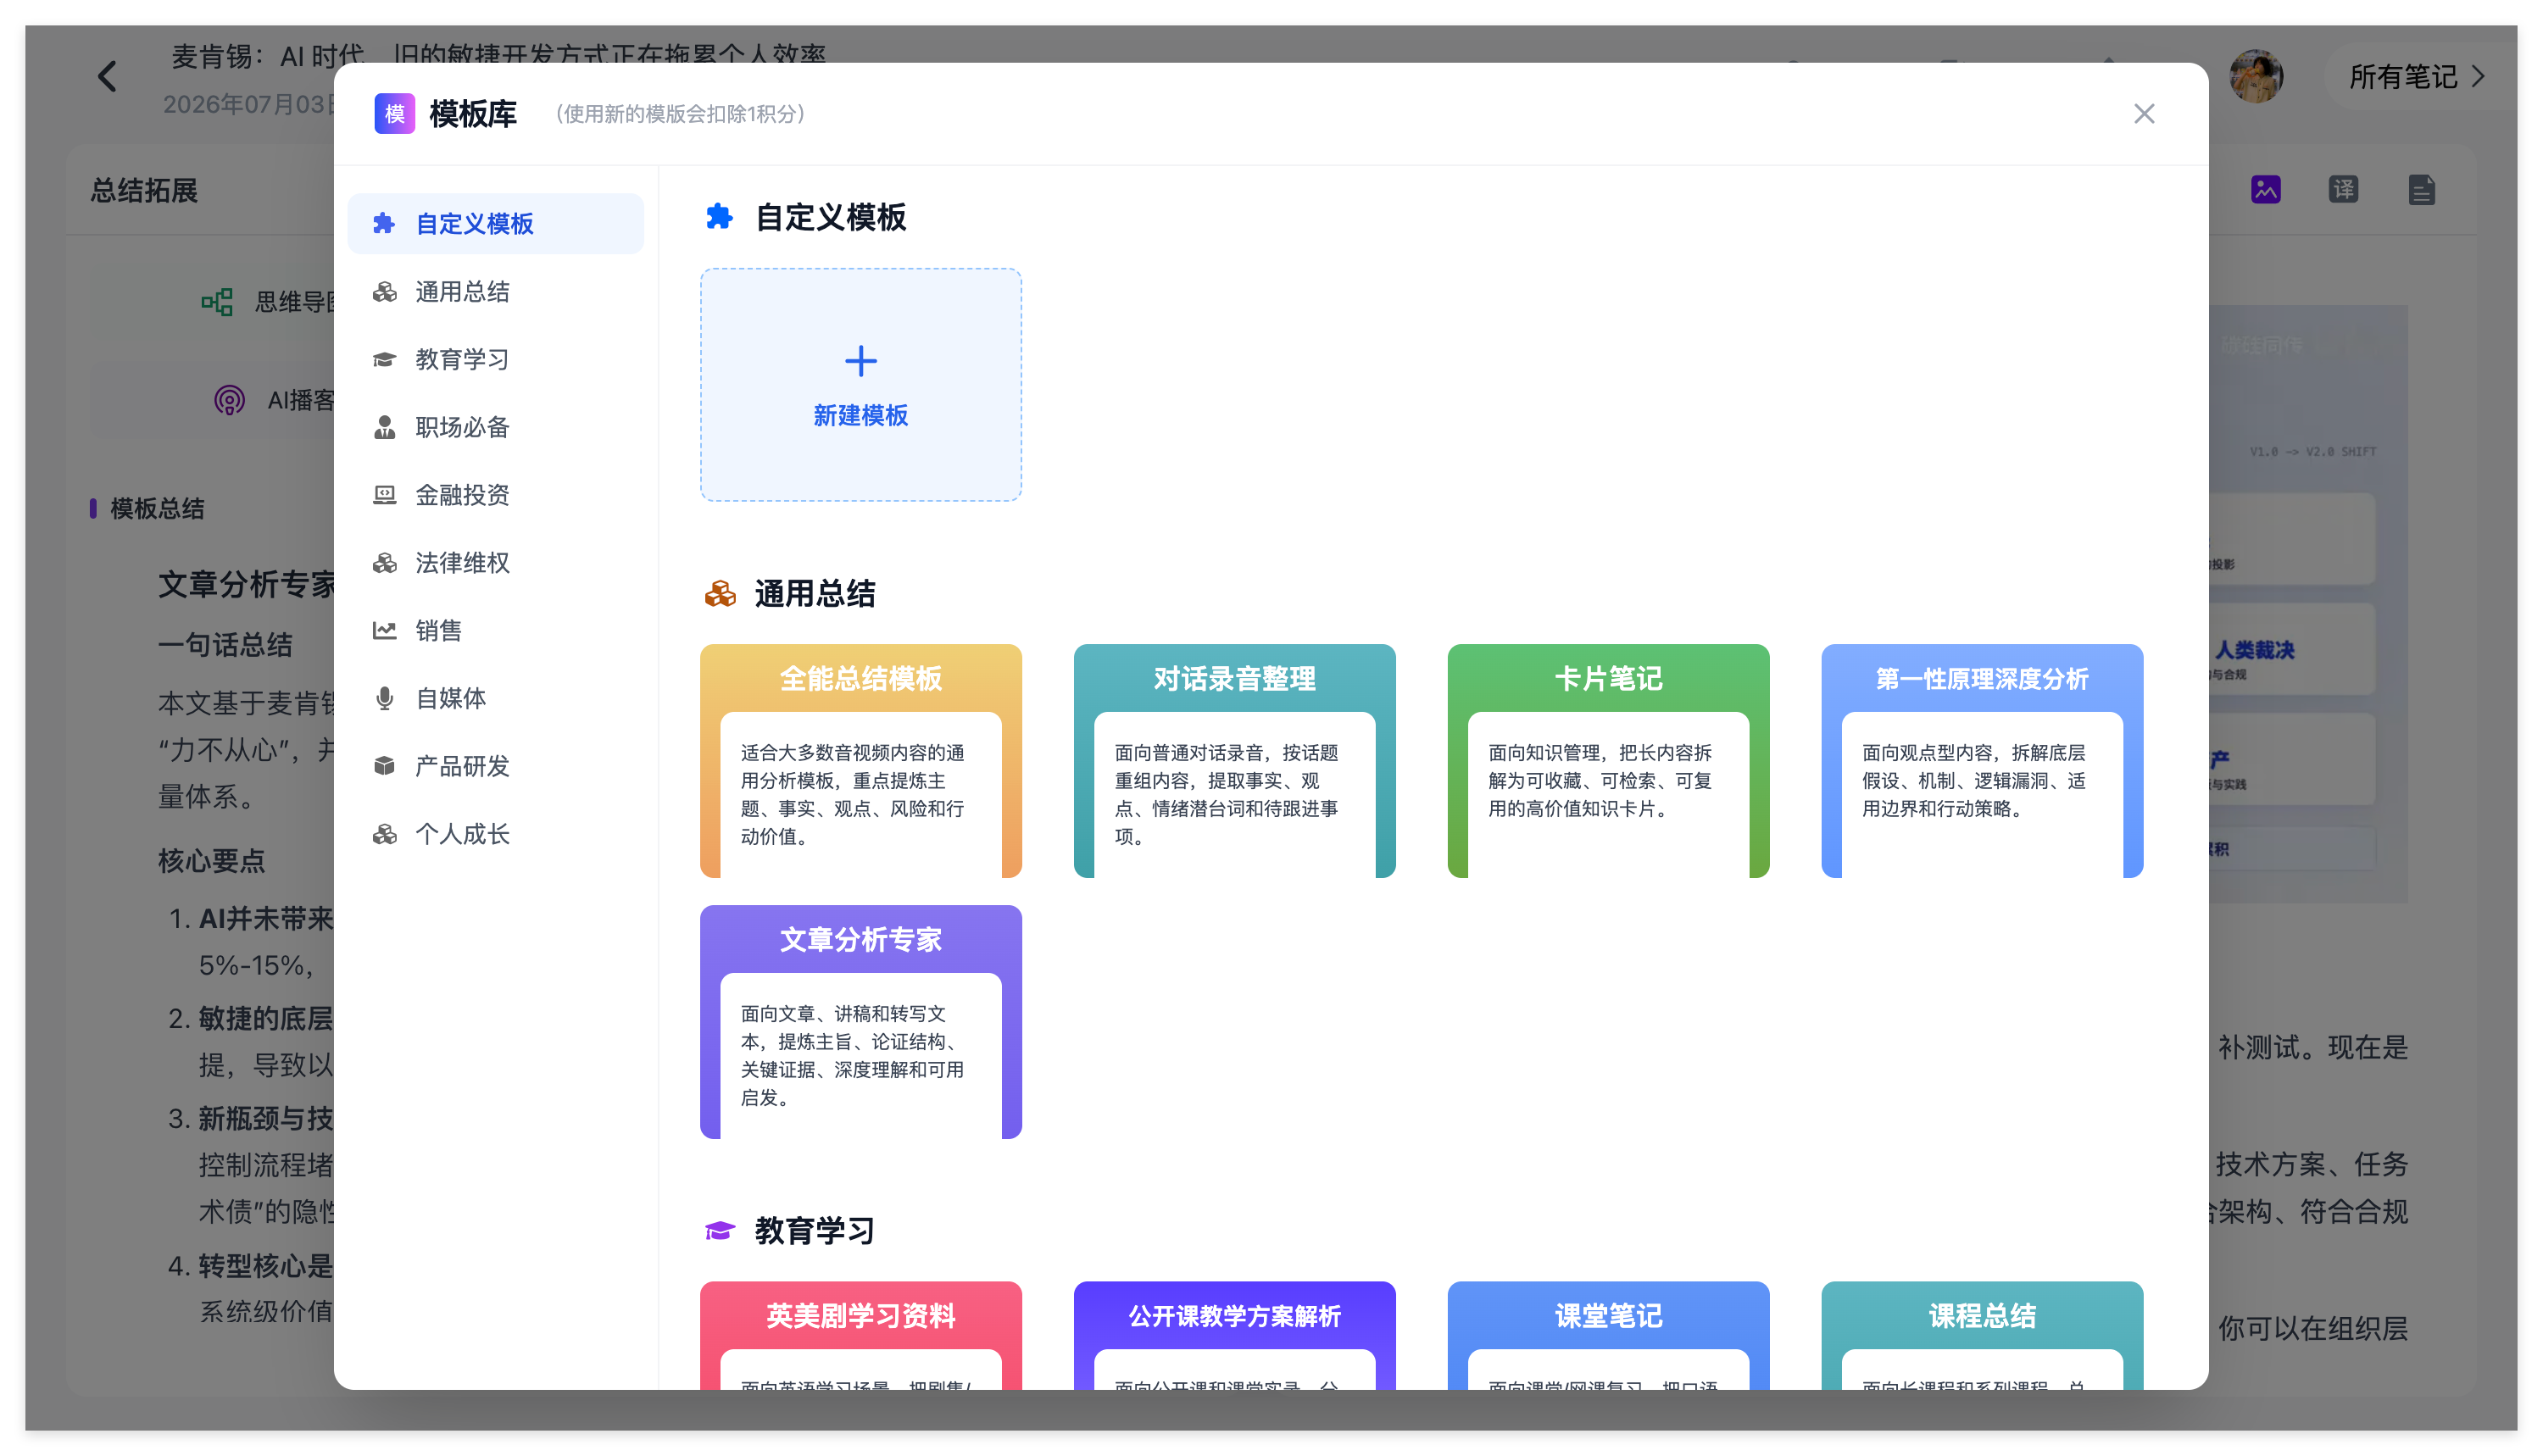
Task: Select 销售 category in sidebar
Action: (495, 630)
